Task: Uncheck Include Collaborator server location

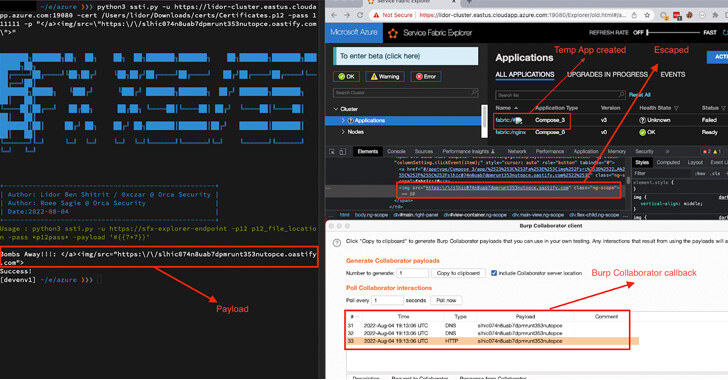Action: point(494,273)
